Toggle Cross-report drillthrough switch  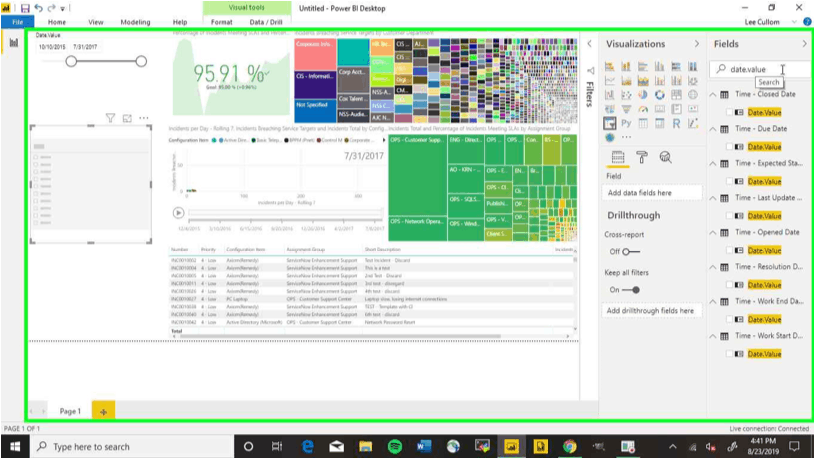631,252
